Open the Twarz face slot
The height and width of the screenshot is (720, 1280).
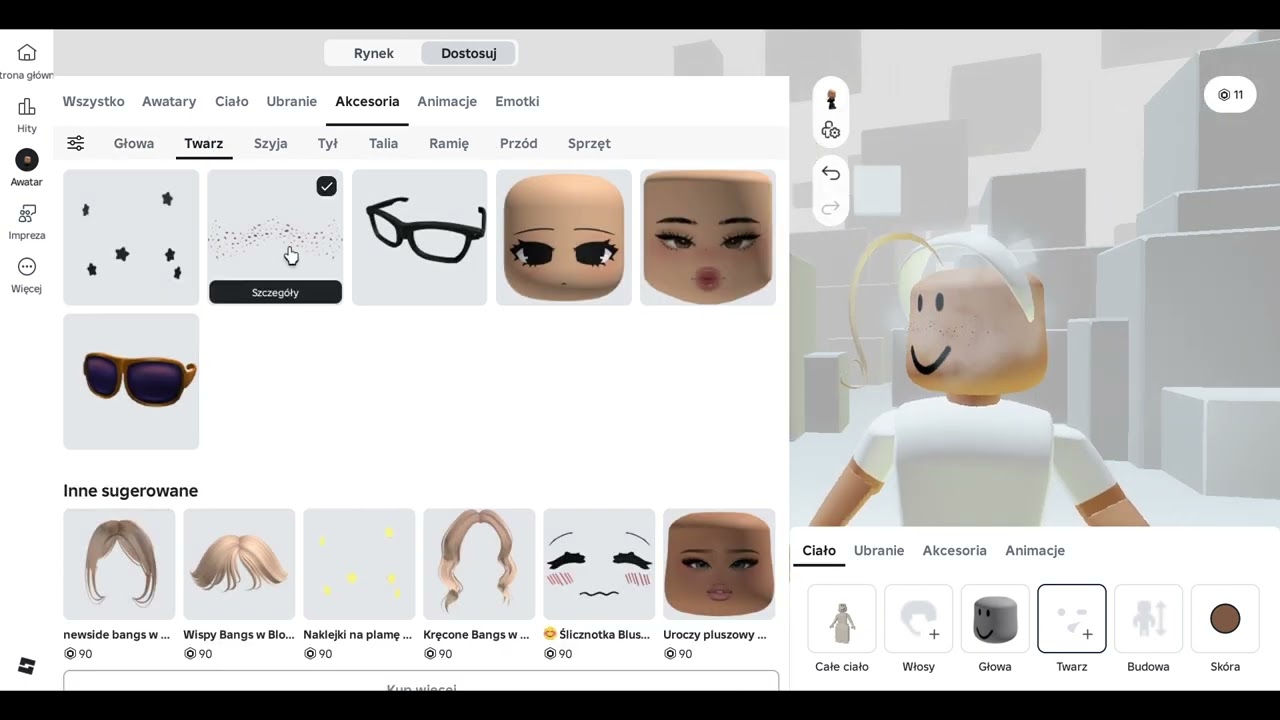pyautogui.click(x=1072, y=619)
